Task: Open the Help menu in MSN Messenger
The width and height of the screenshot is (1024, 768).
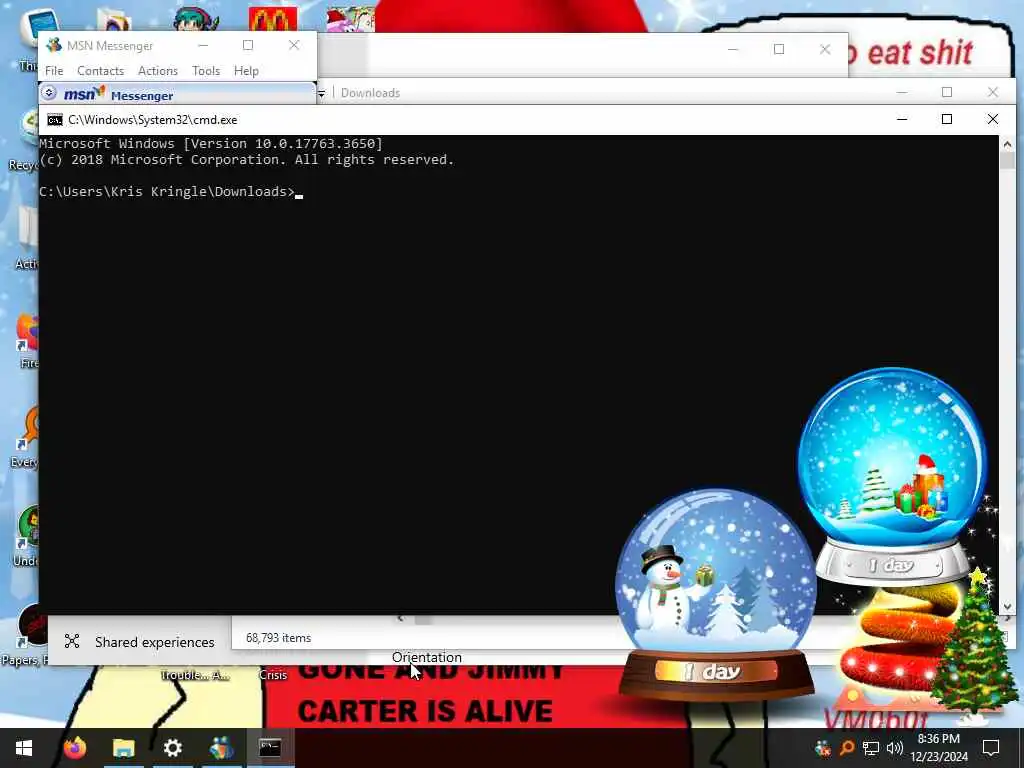Action: click(246, 71)
